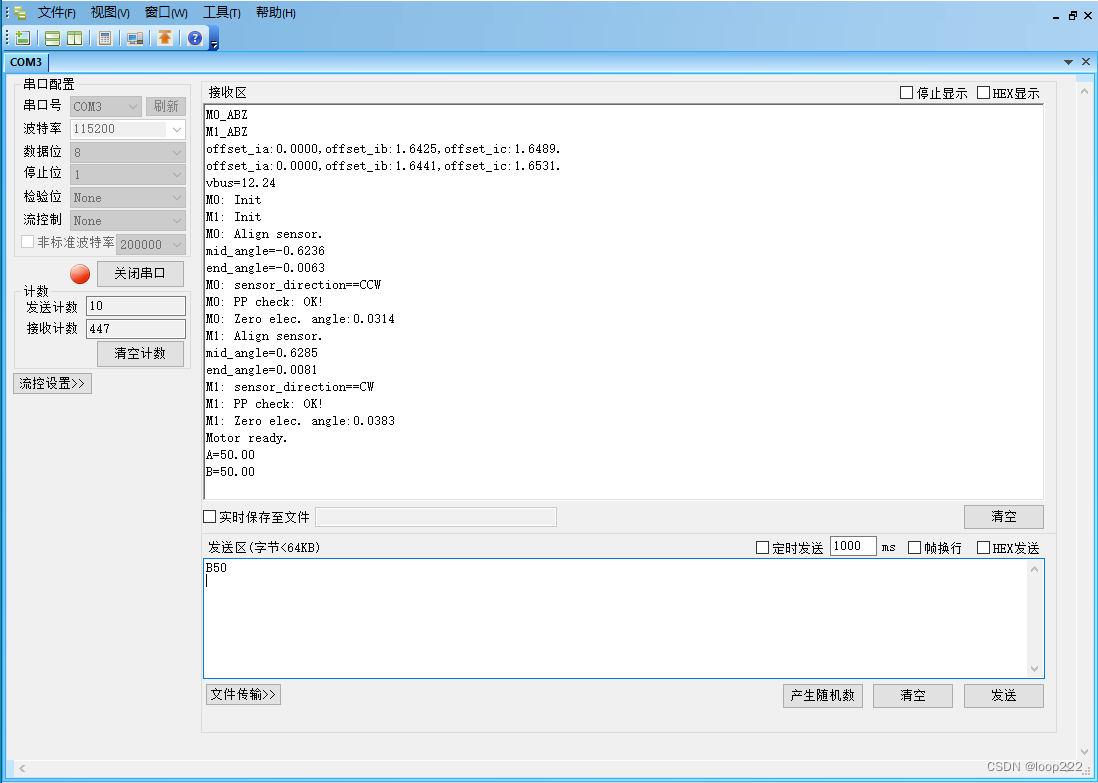Click the send area scroll up arrow
The width and height of the screenshot is (1098, 783).
[x=1034, y=569]
